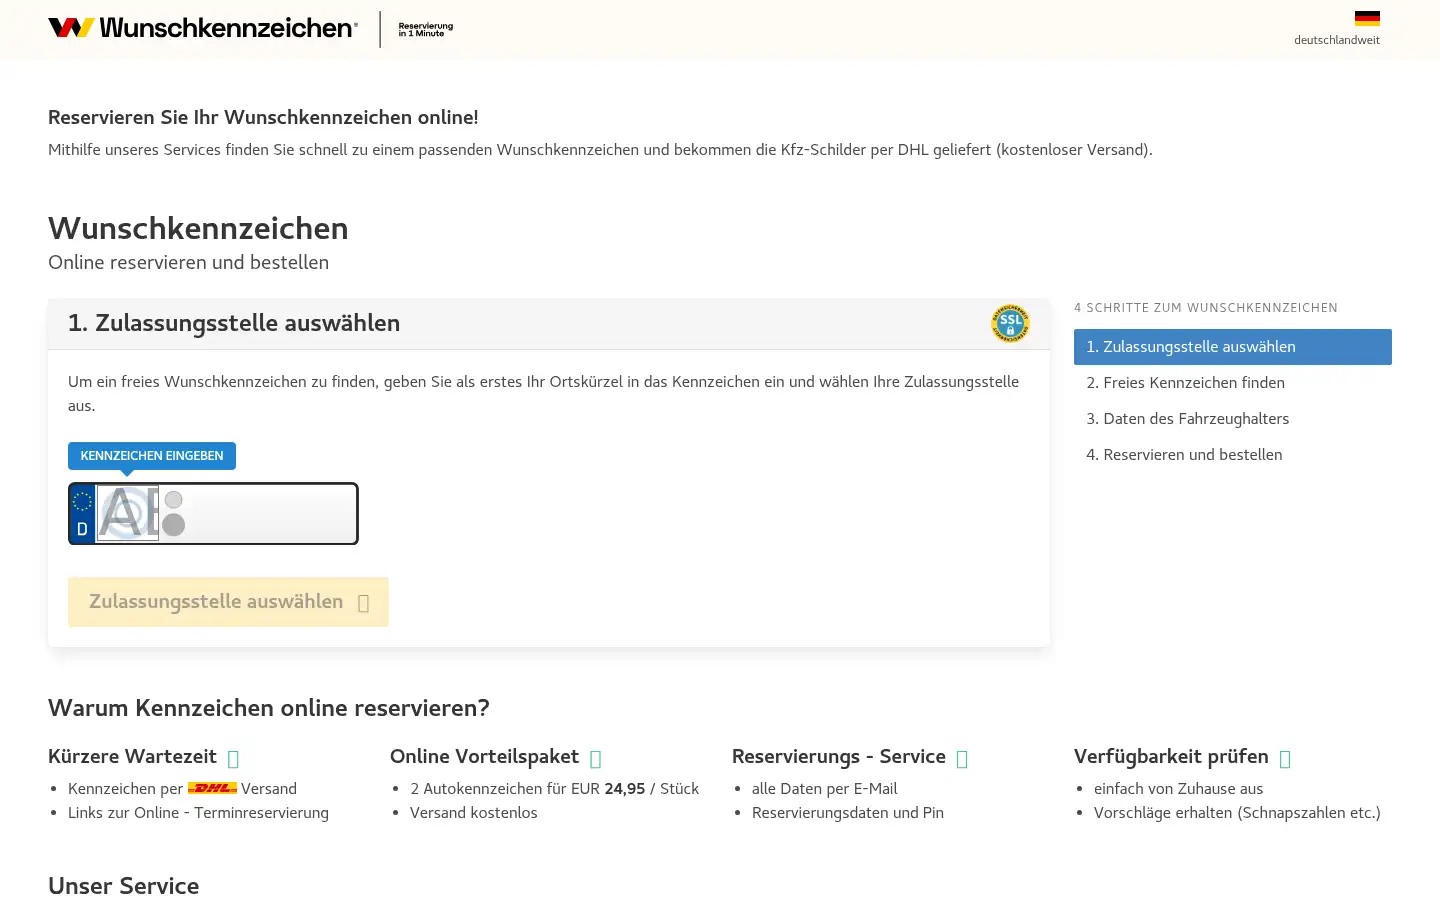Image resolution: width=1440 pixels, height=900 pixels.
Task: Select step 3 Daten des Fahrzeughalters
Action: [1232, 419]
